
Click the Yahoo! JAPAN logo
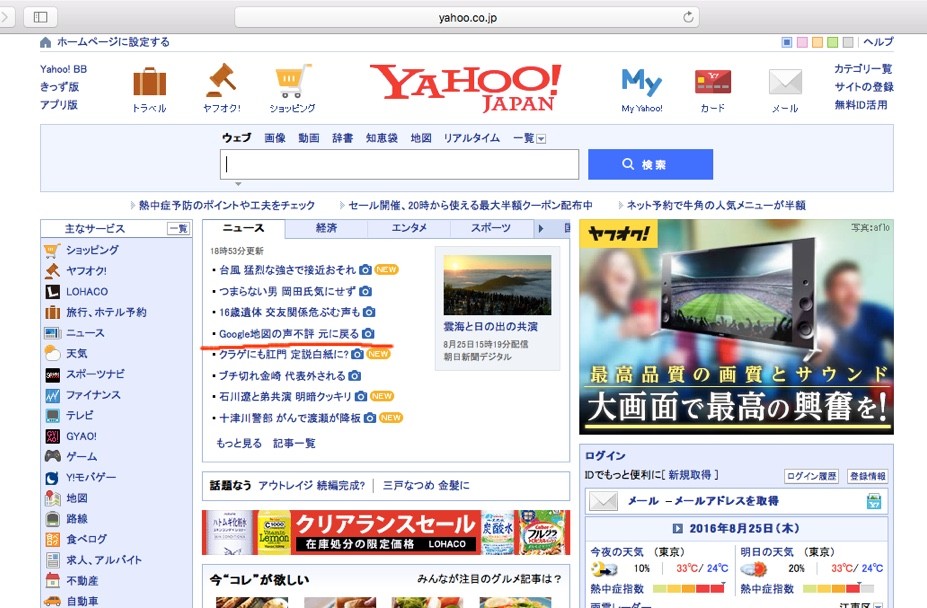[465, 88]
